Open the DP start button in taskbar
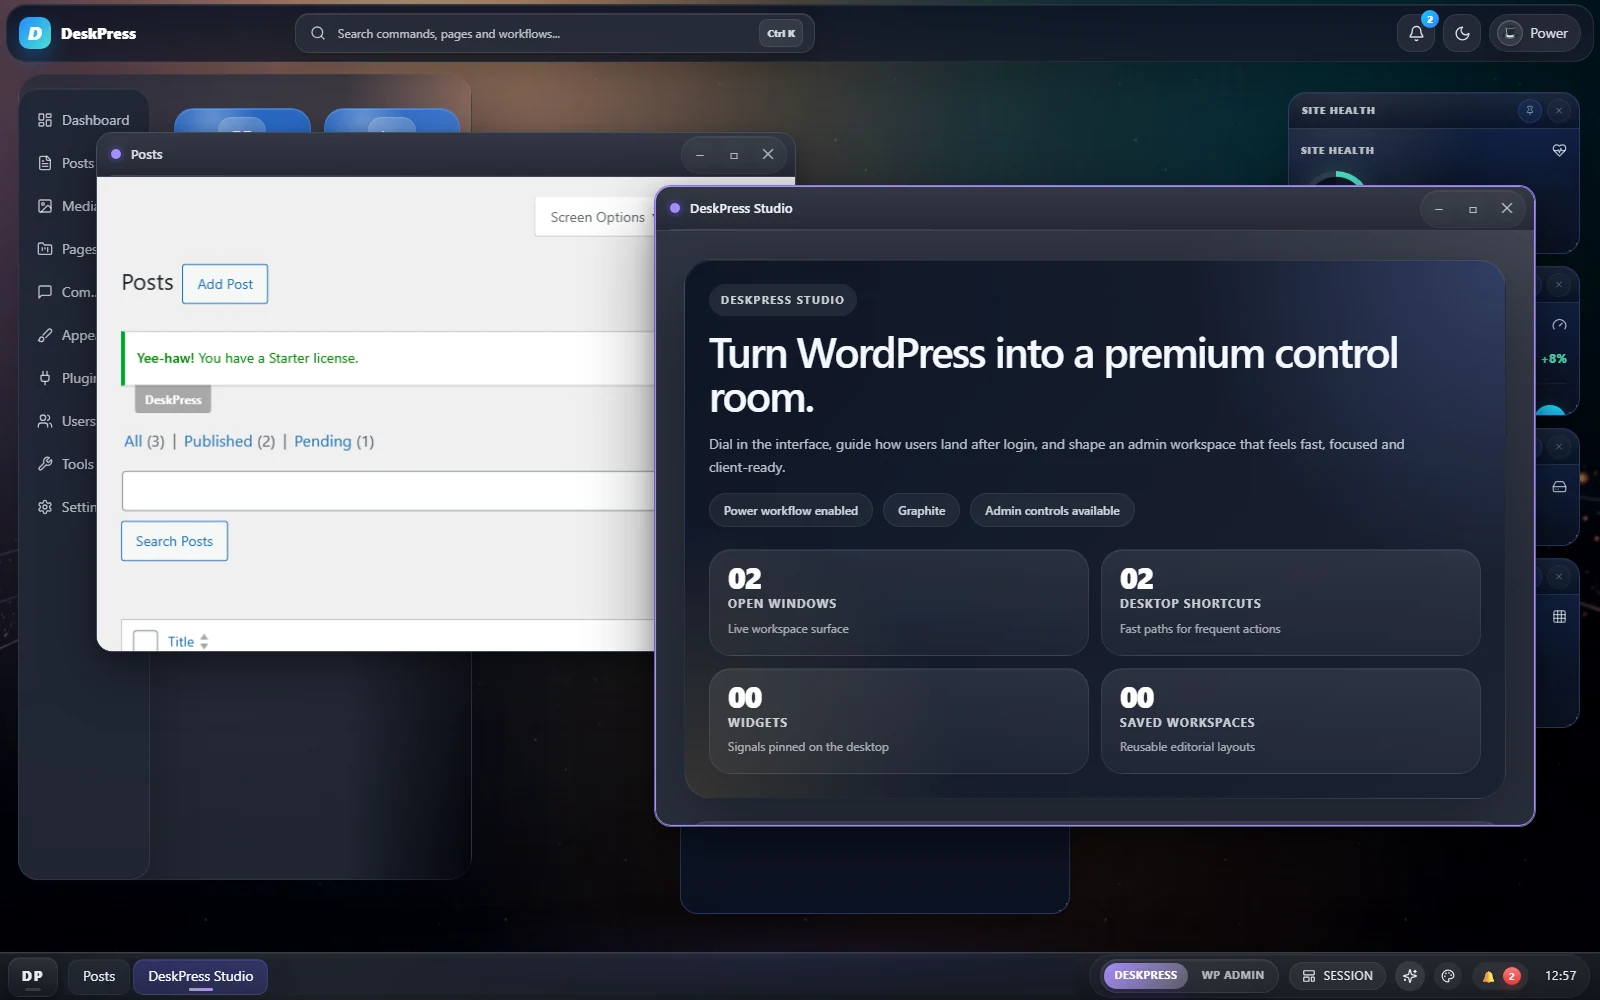Viewport: 1600px width, 1000px height. pyautogui.click(x=33, y=976)
